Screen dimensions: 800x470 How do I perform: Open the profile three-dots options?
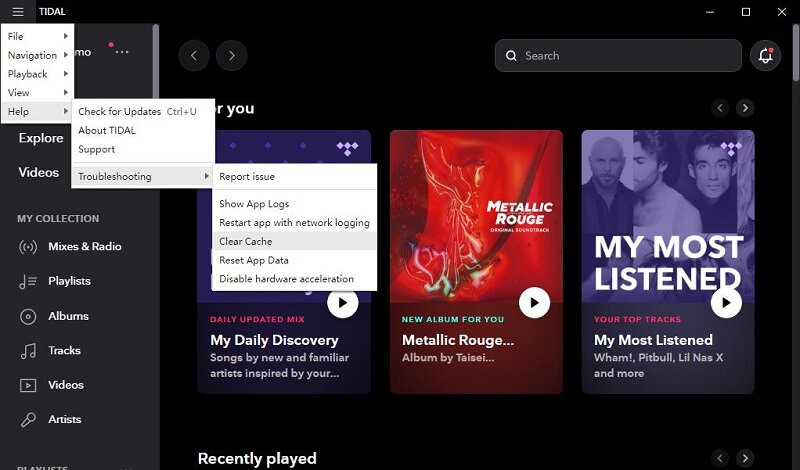coord(122,52)
